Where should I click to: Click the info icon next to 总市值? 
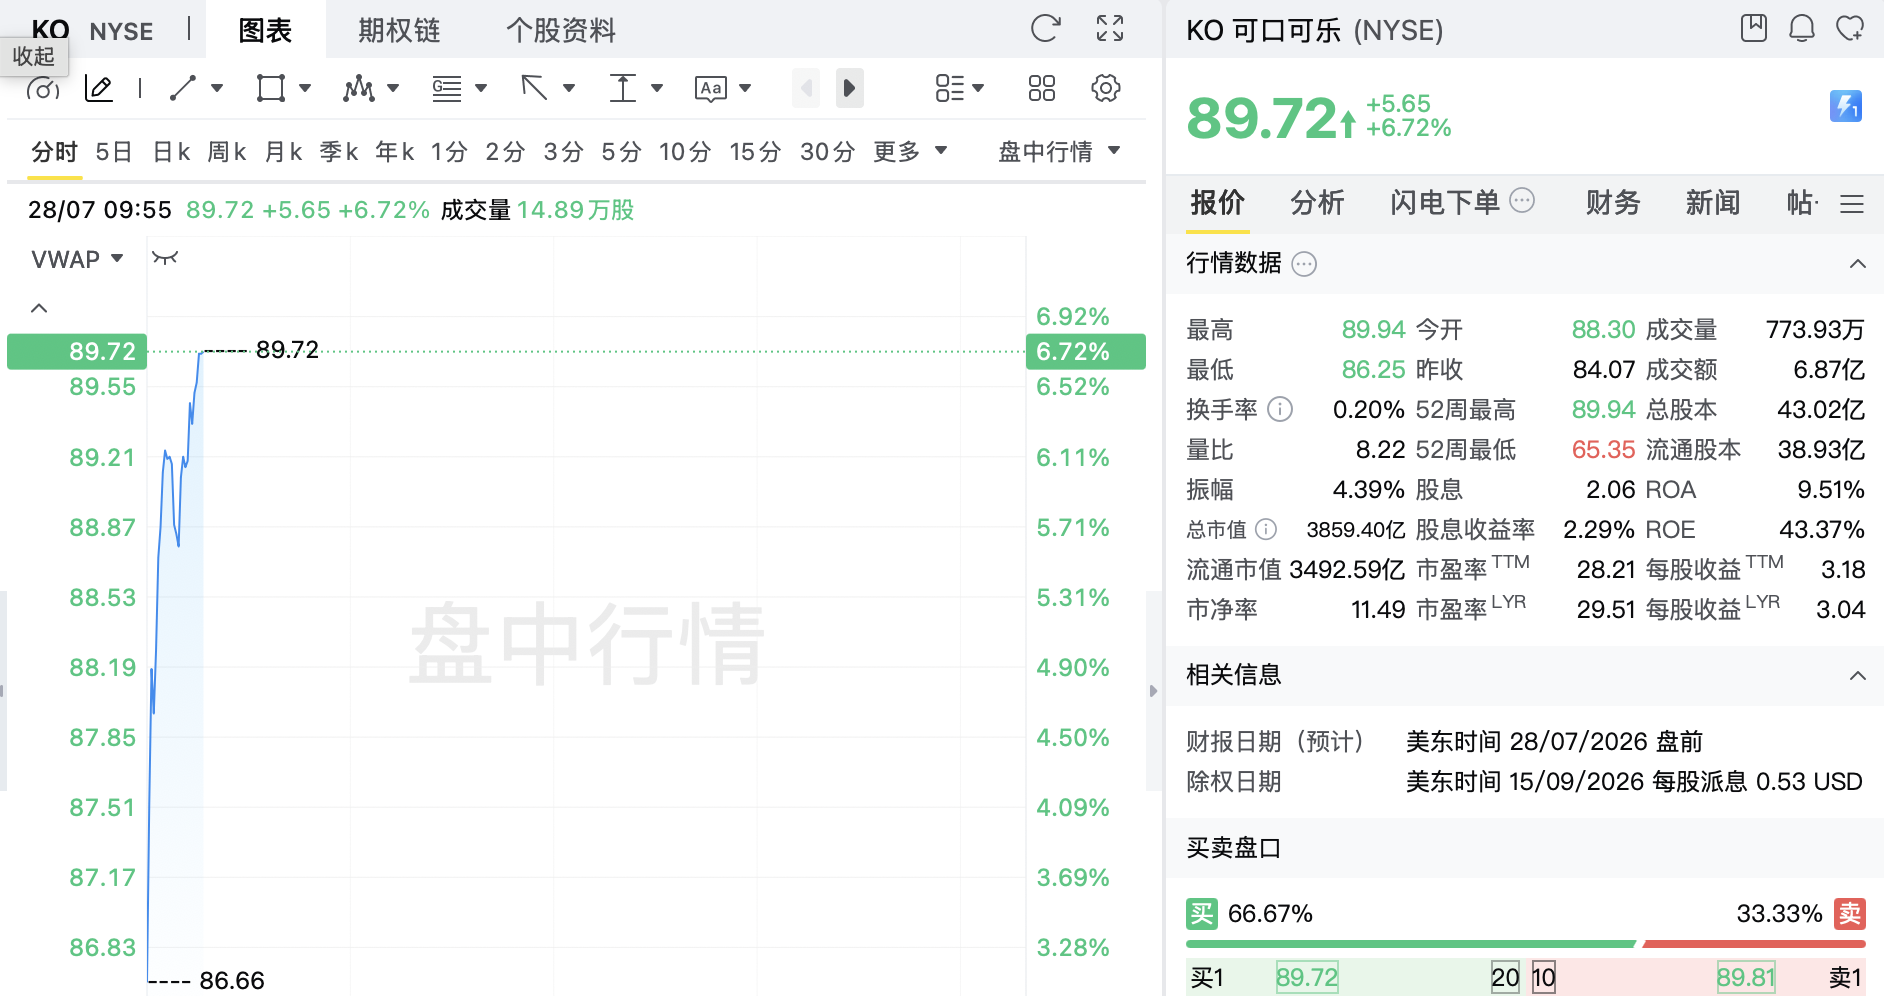pyautogui.click(x=1266, y=529)
